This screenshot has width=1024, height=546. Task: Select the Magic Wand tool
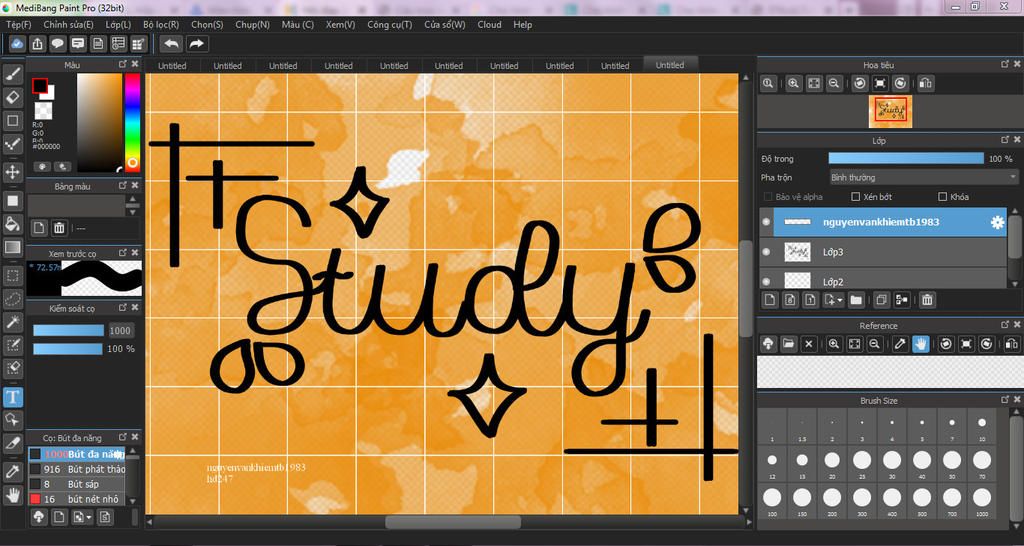12,321
